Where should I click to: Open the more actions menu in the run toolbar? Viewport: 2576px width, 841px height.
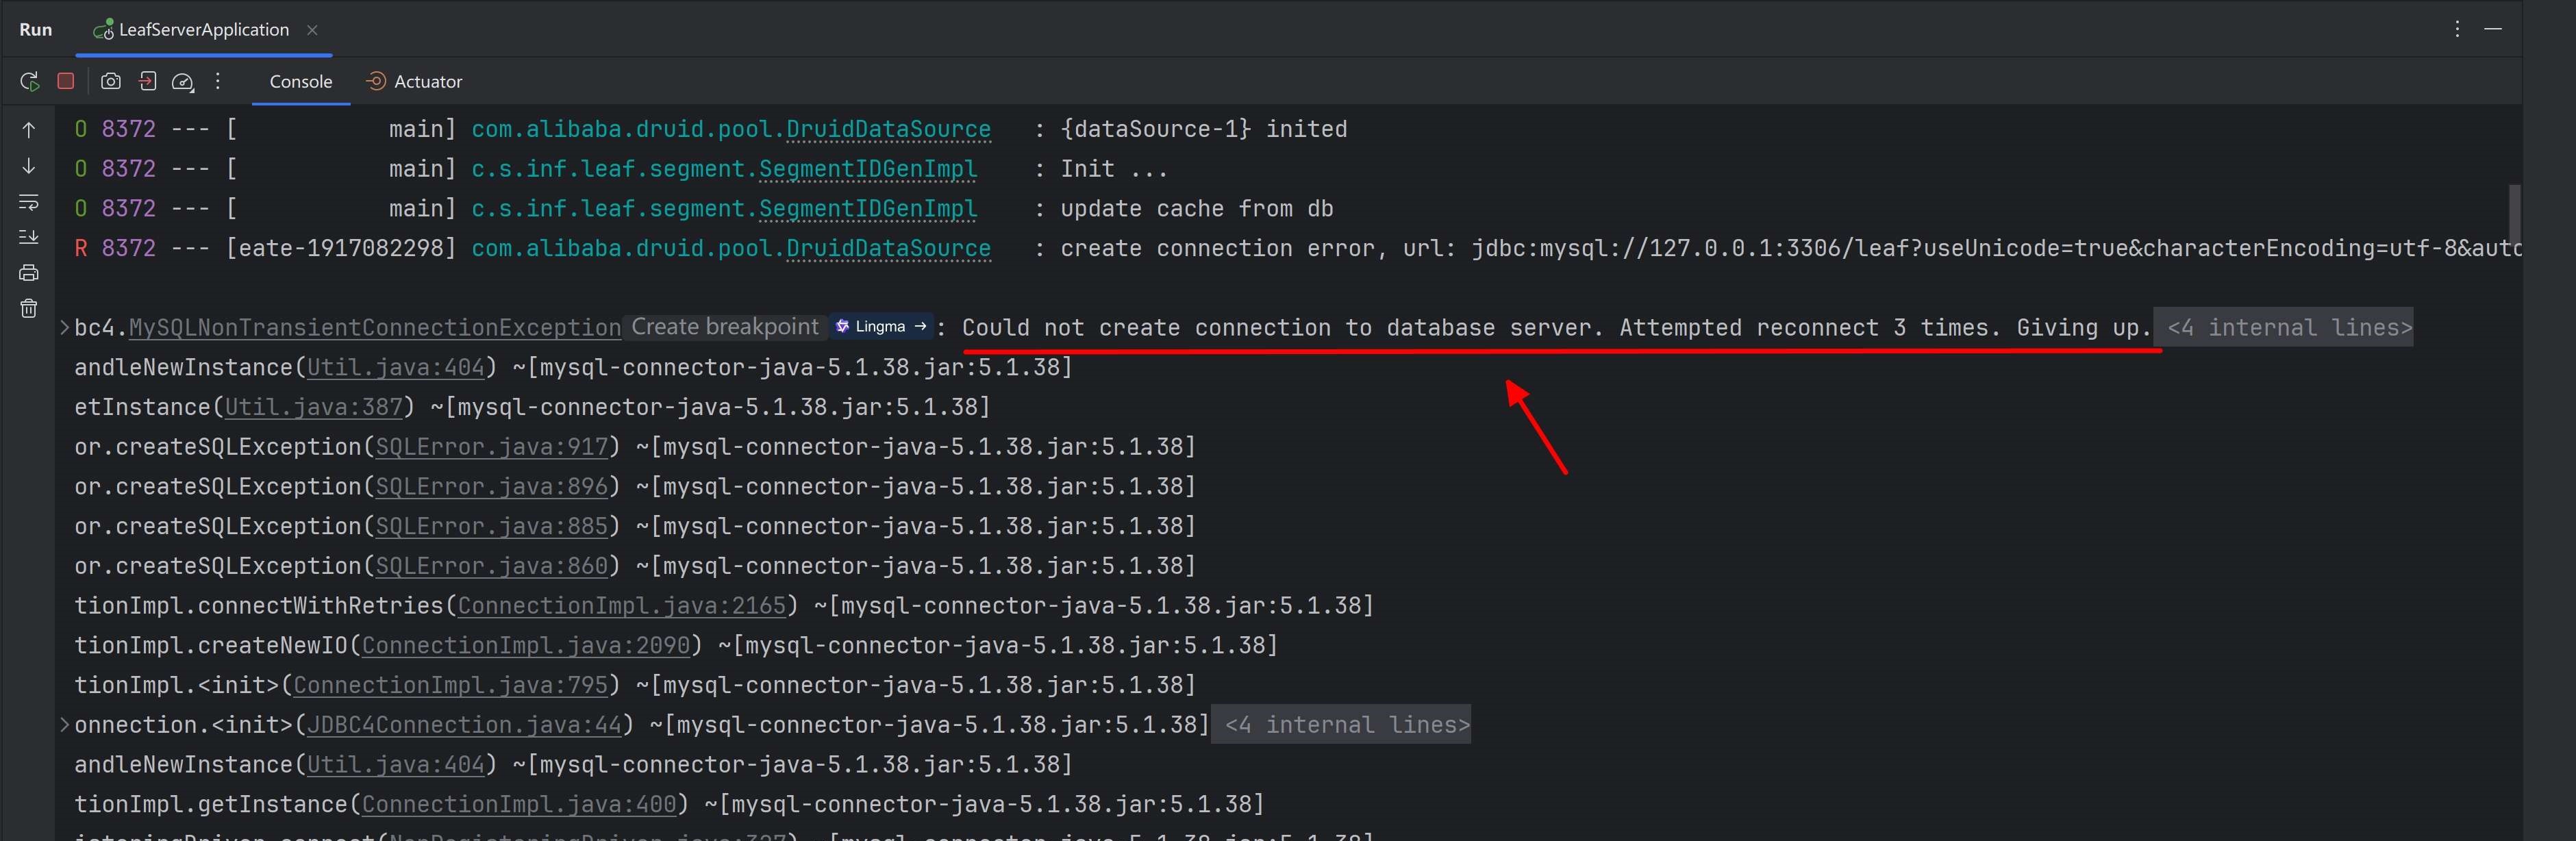click(217, 81)
